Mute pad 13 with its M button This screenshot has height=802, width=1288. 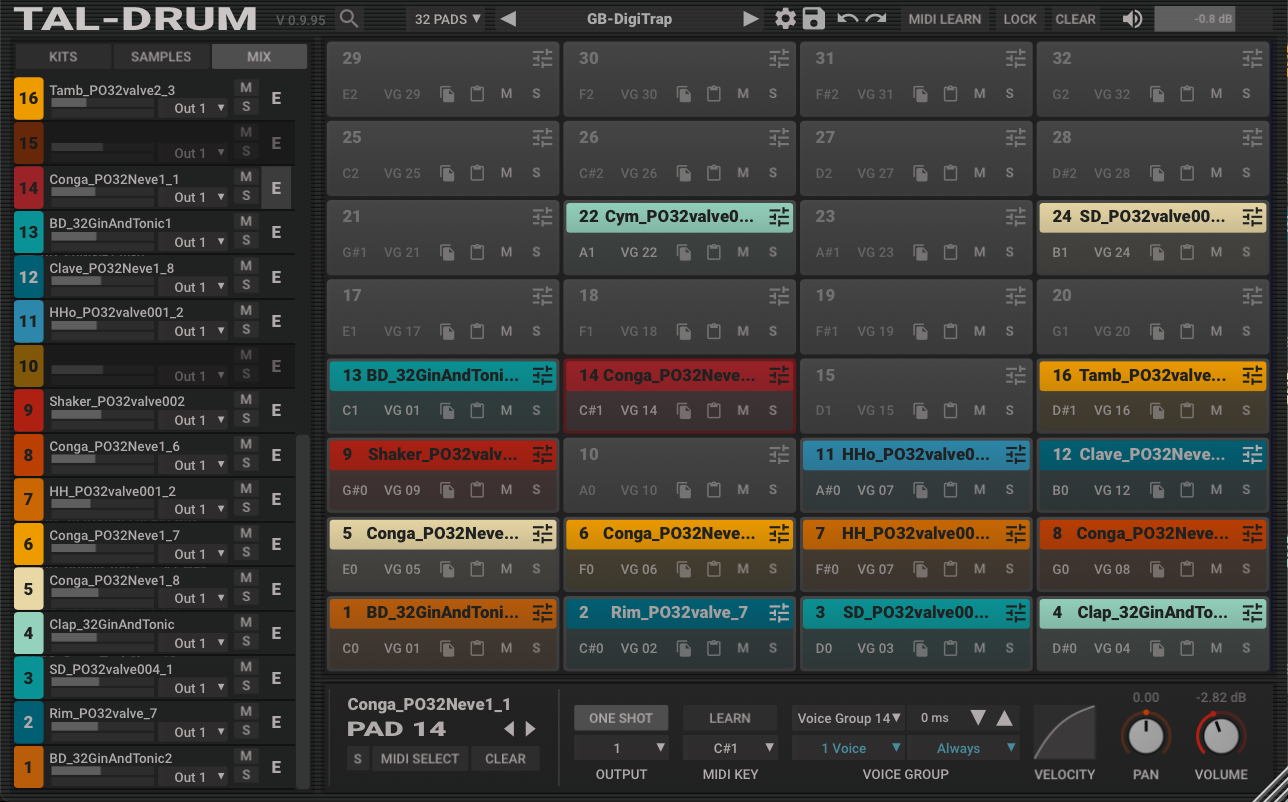[x=506, y=410]
